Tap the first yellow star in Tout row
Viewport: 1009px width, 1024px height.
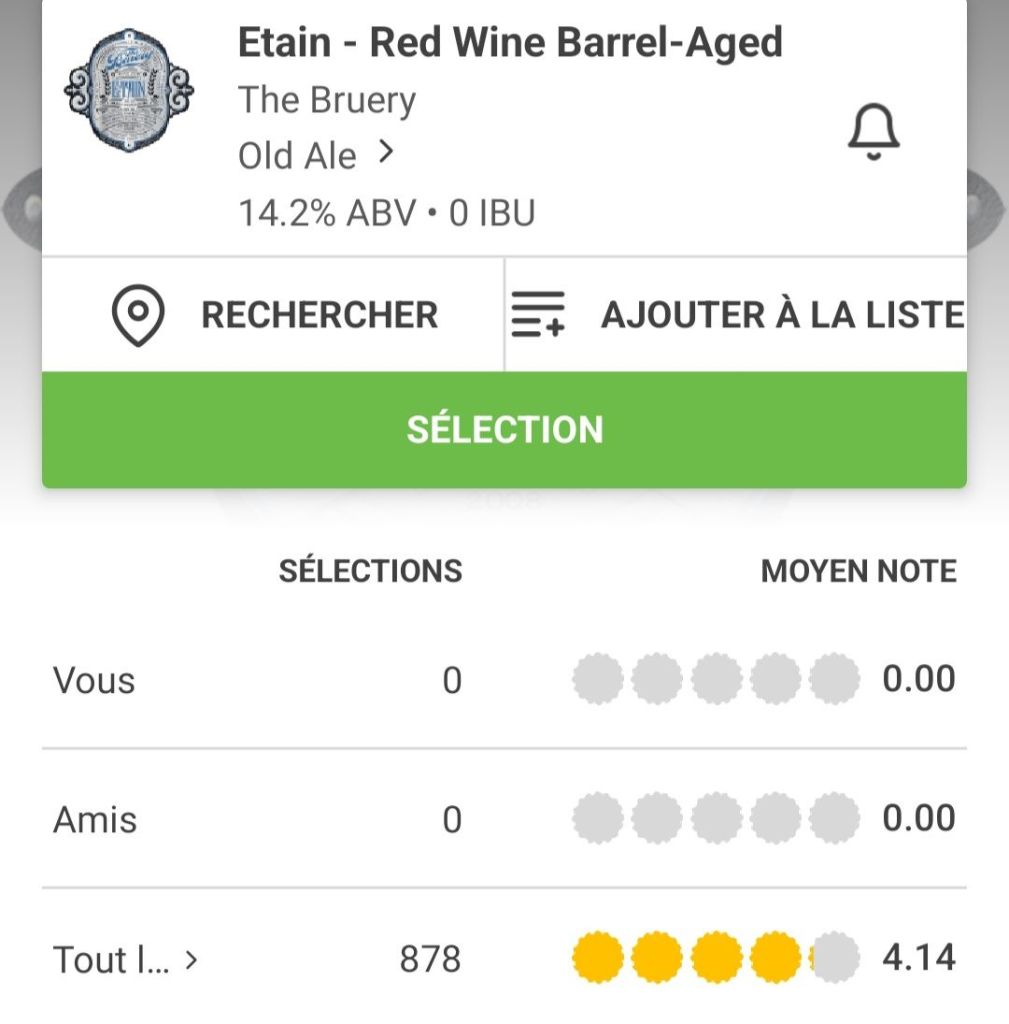coord(597,958)
